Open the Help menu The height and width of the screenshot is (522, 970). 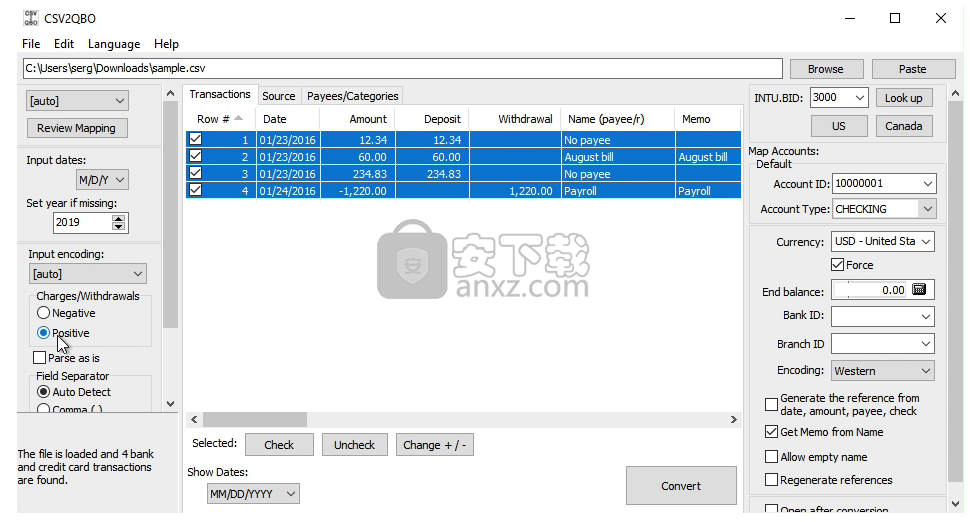coord(166,44)
